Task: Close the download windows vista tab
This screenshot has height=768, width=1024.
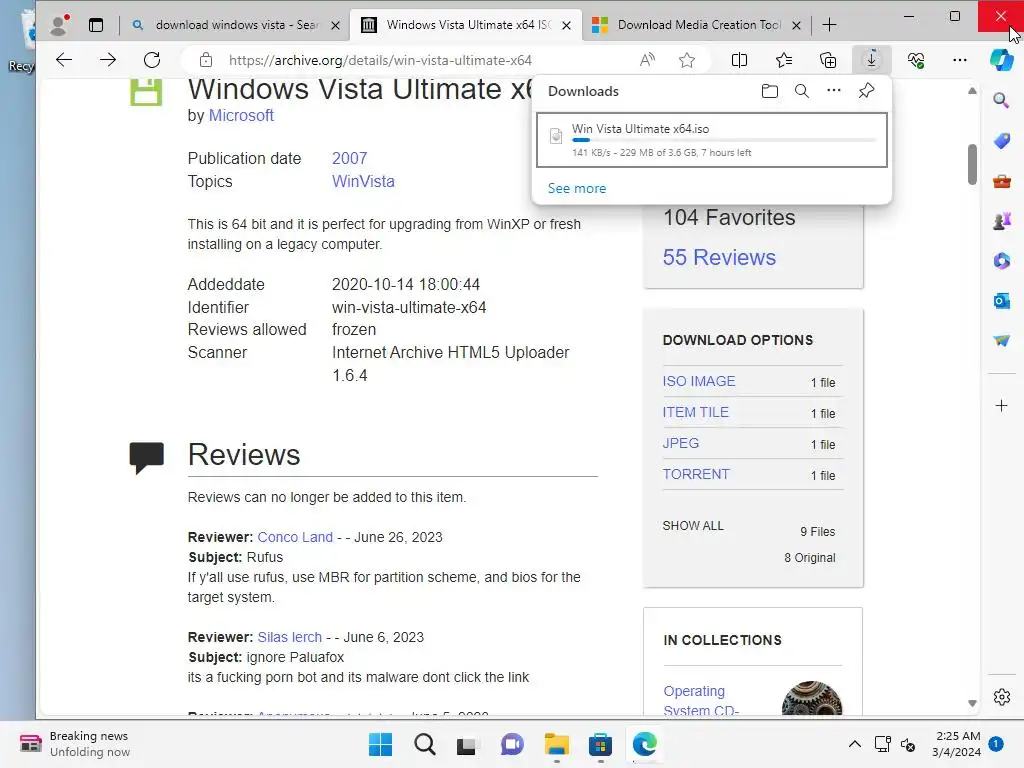Action: 335,25
